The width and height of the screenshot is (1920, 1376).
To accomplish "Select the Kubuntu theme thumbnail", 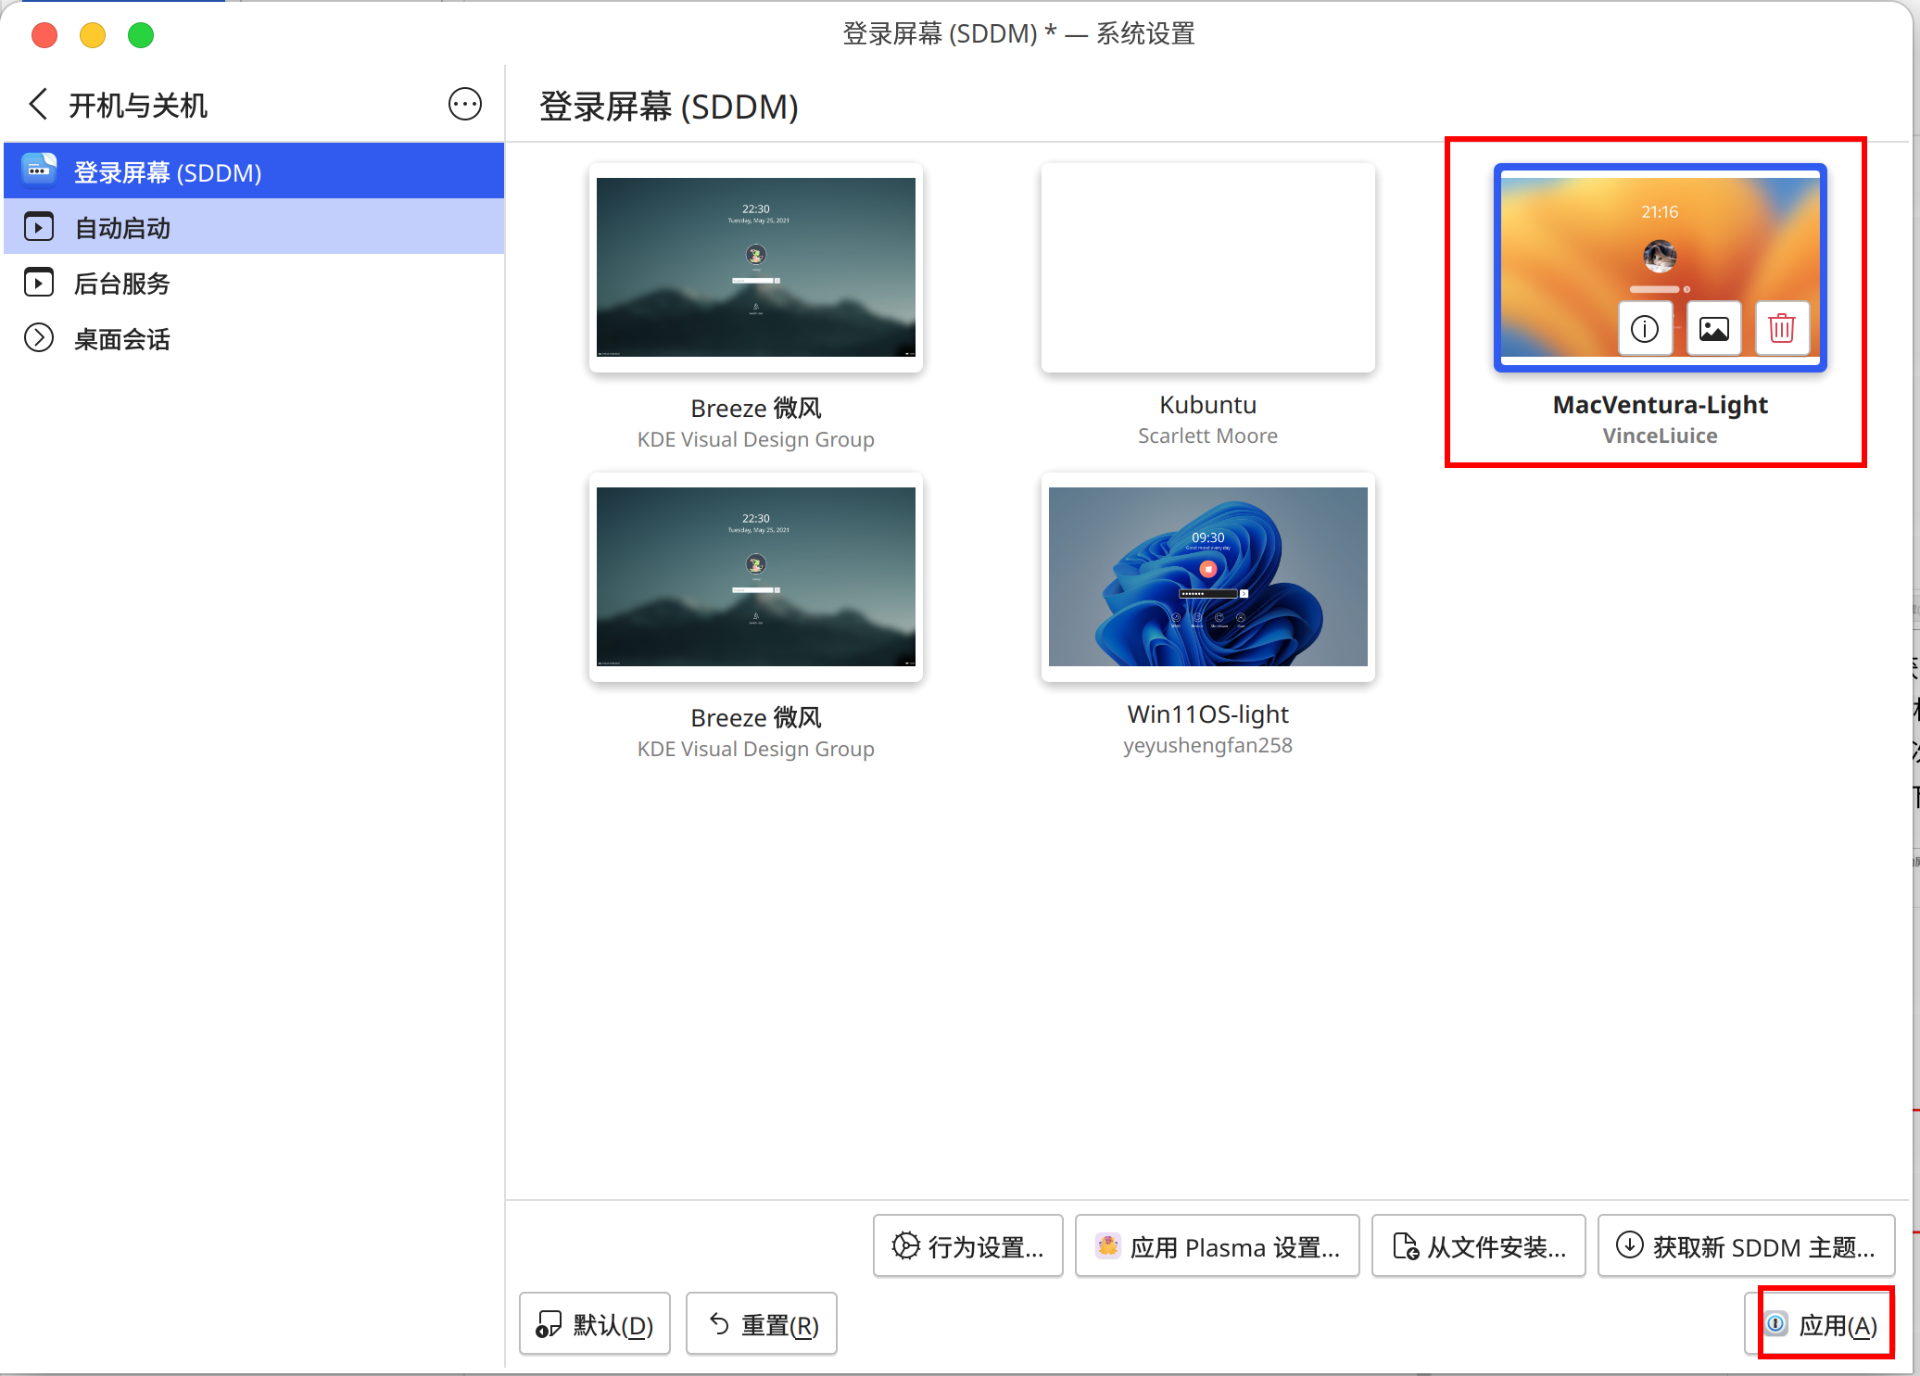I will pyautogui.click(x=1207, y=268).
